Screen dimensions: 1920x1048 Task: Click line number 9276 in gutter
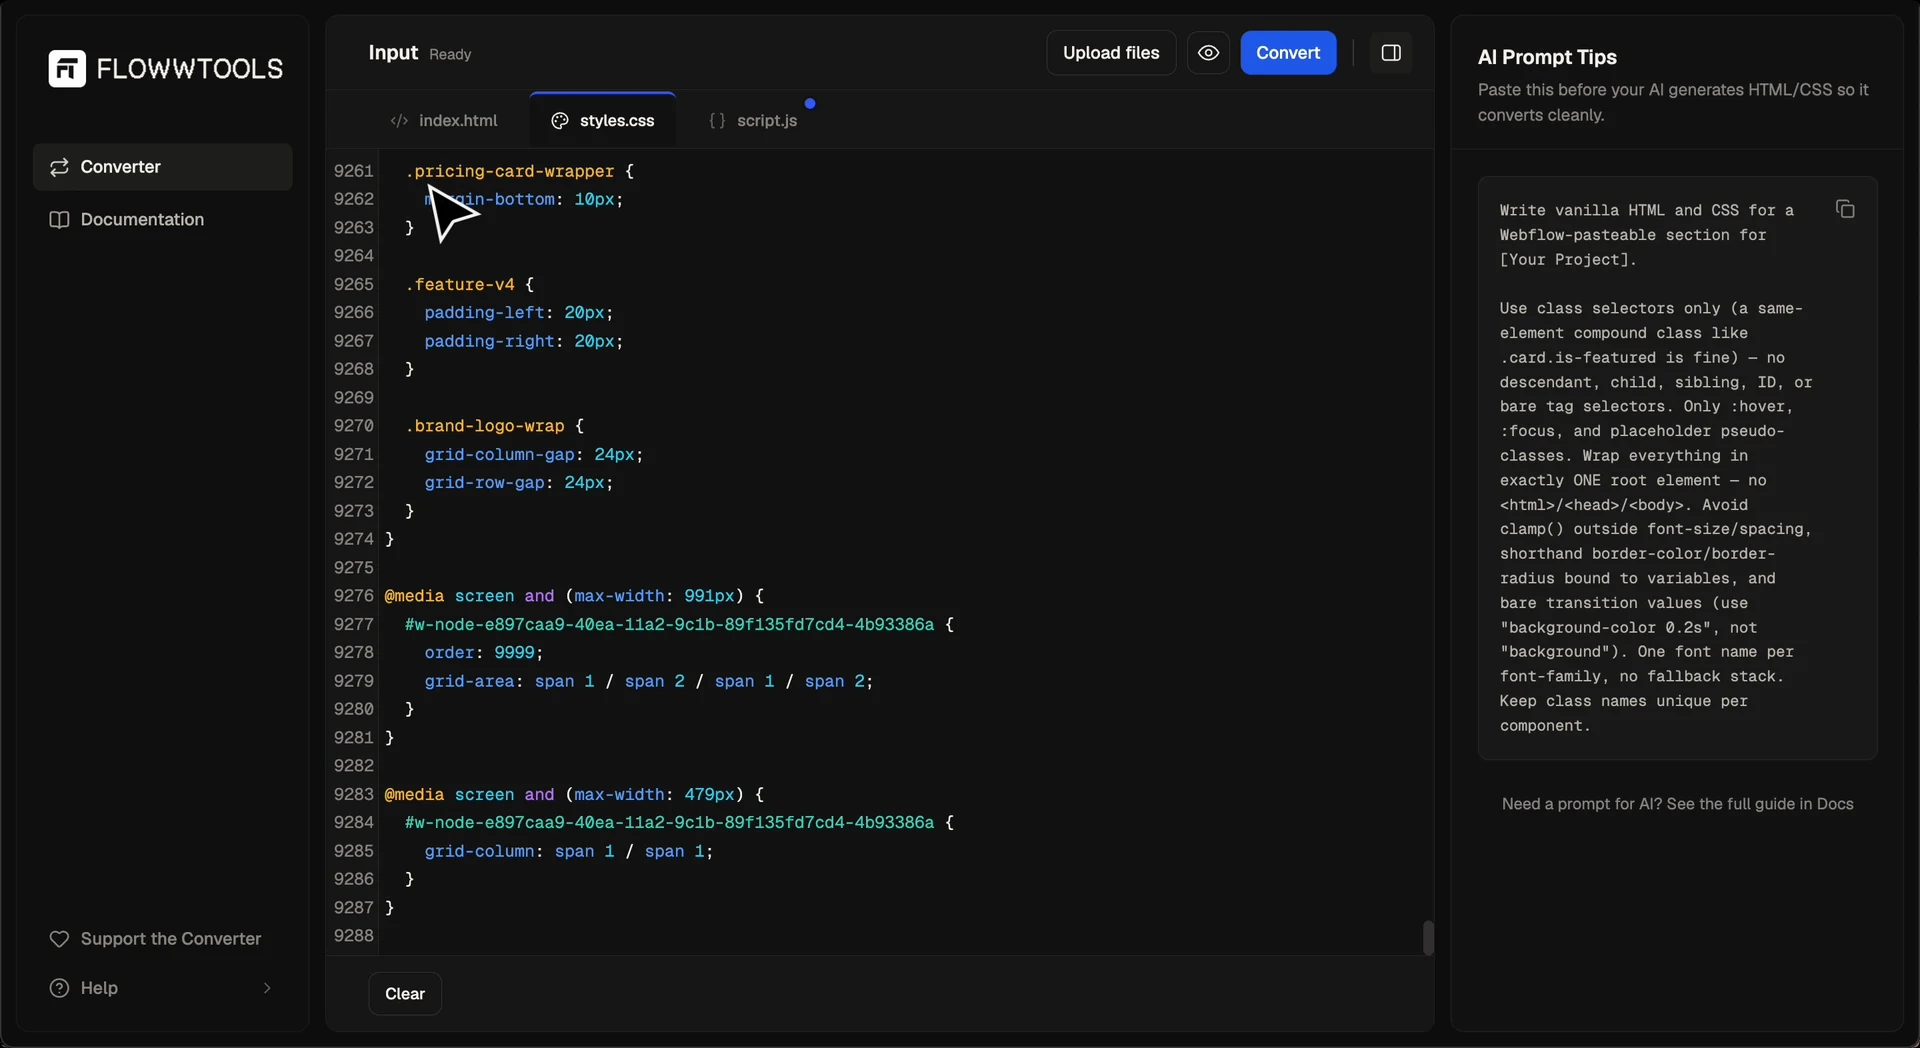click(353, 596)
